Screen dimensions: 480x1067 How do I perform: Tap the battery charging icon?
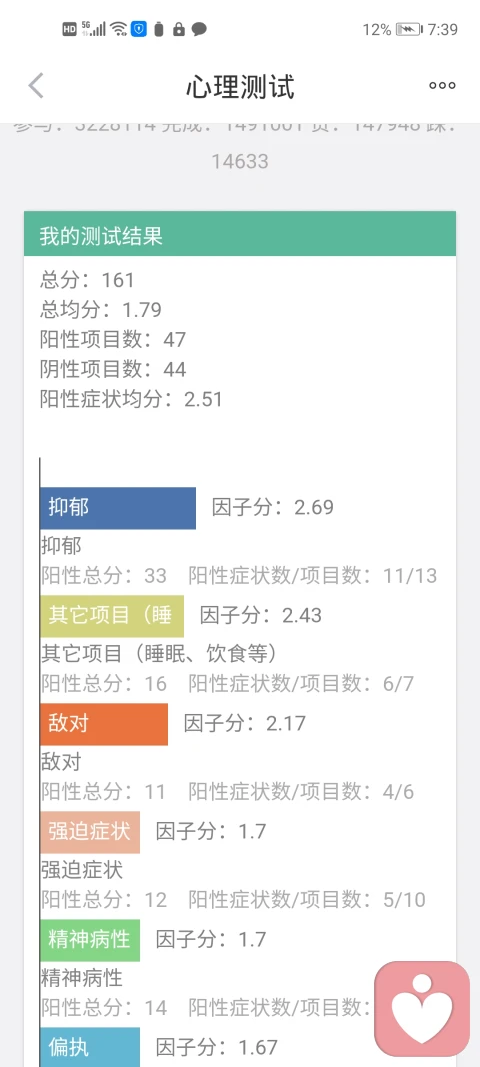[x=409, y=29]
